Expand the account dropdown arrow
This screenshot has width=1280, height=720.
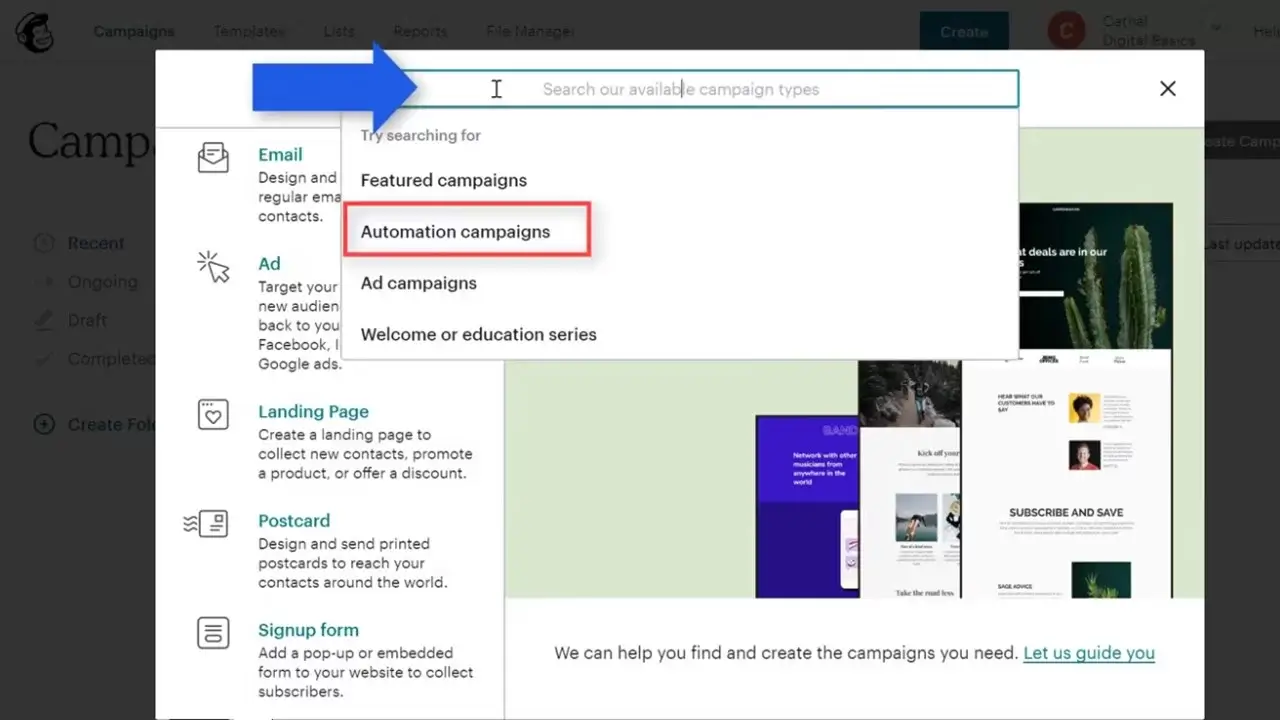(x=1216, y=28)
